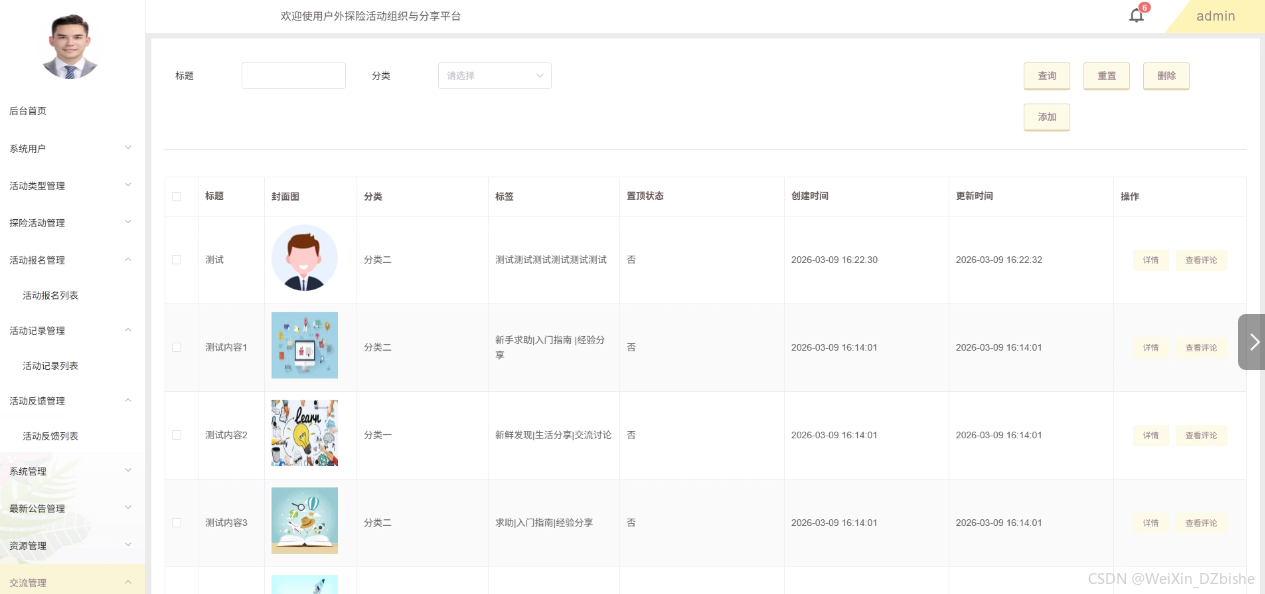Screen dimensions: 1265x594
Task: Check the row titled 测试内容2
Action: (177, 435)
